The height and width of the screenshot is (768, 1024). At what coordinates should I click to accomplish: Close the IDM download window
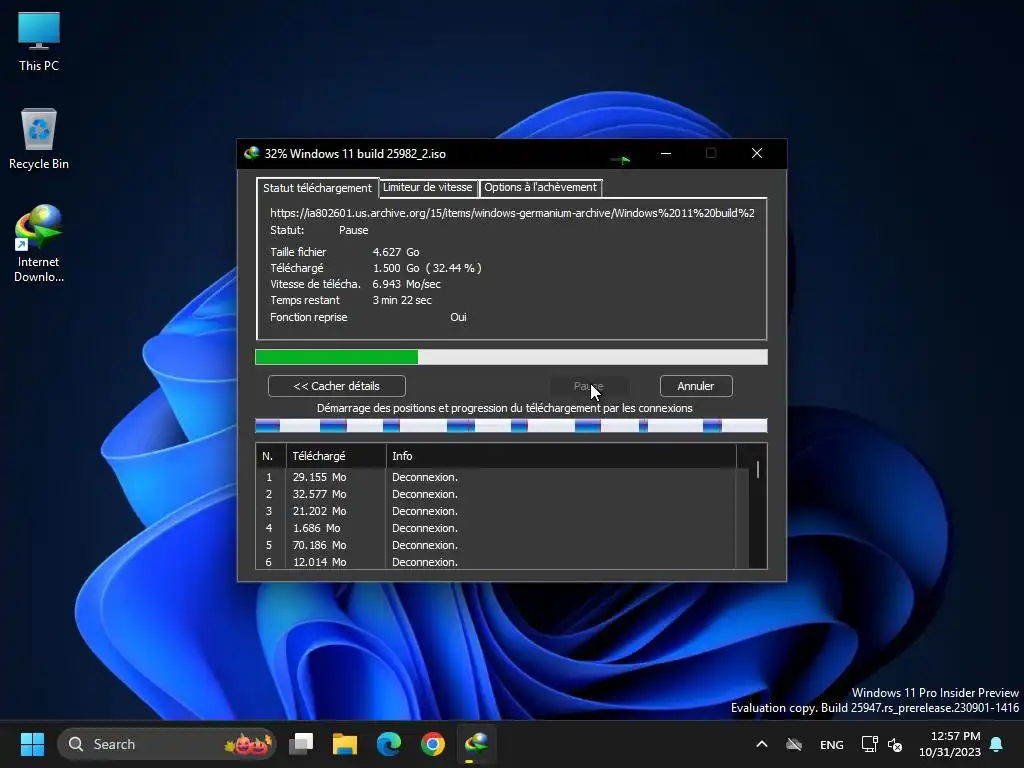pos(757,153)
